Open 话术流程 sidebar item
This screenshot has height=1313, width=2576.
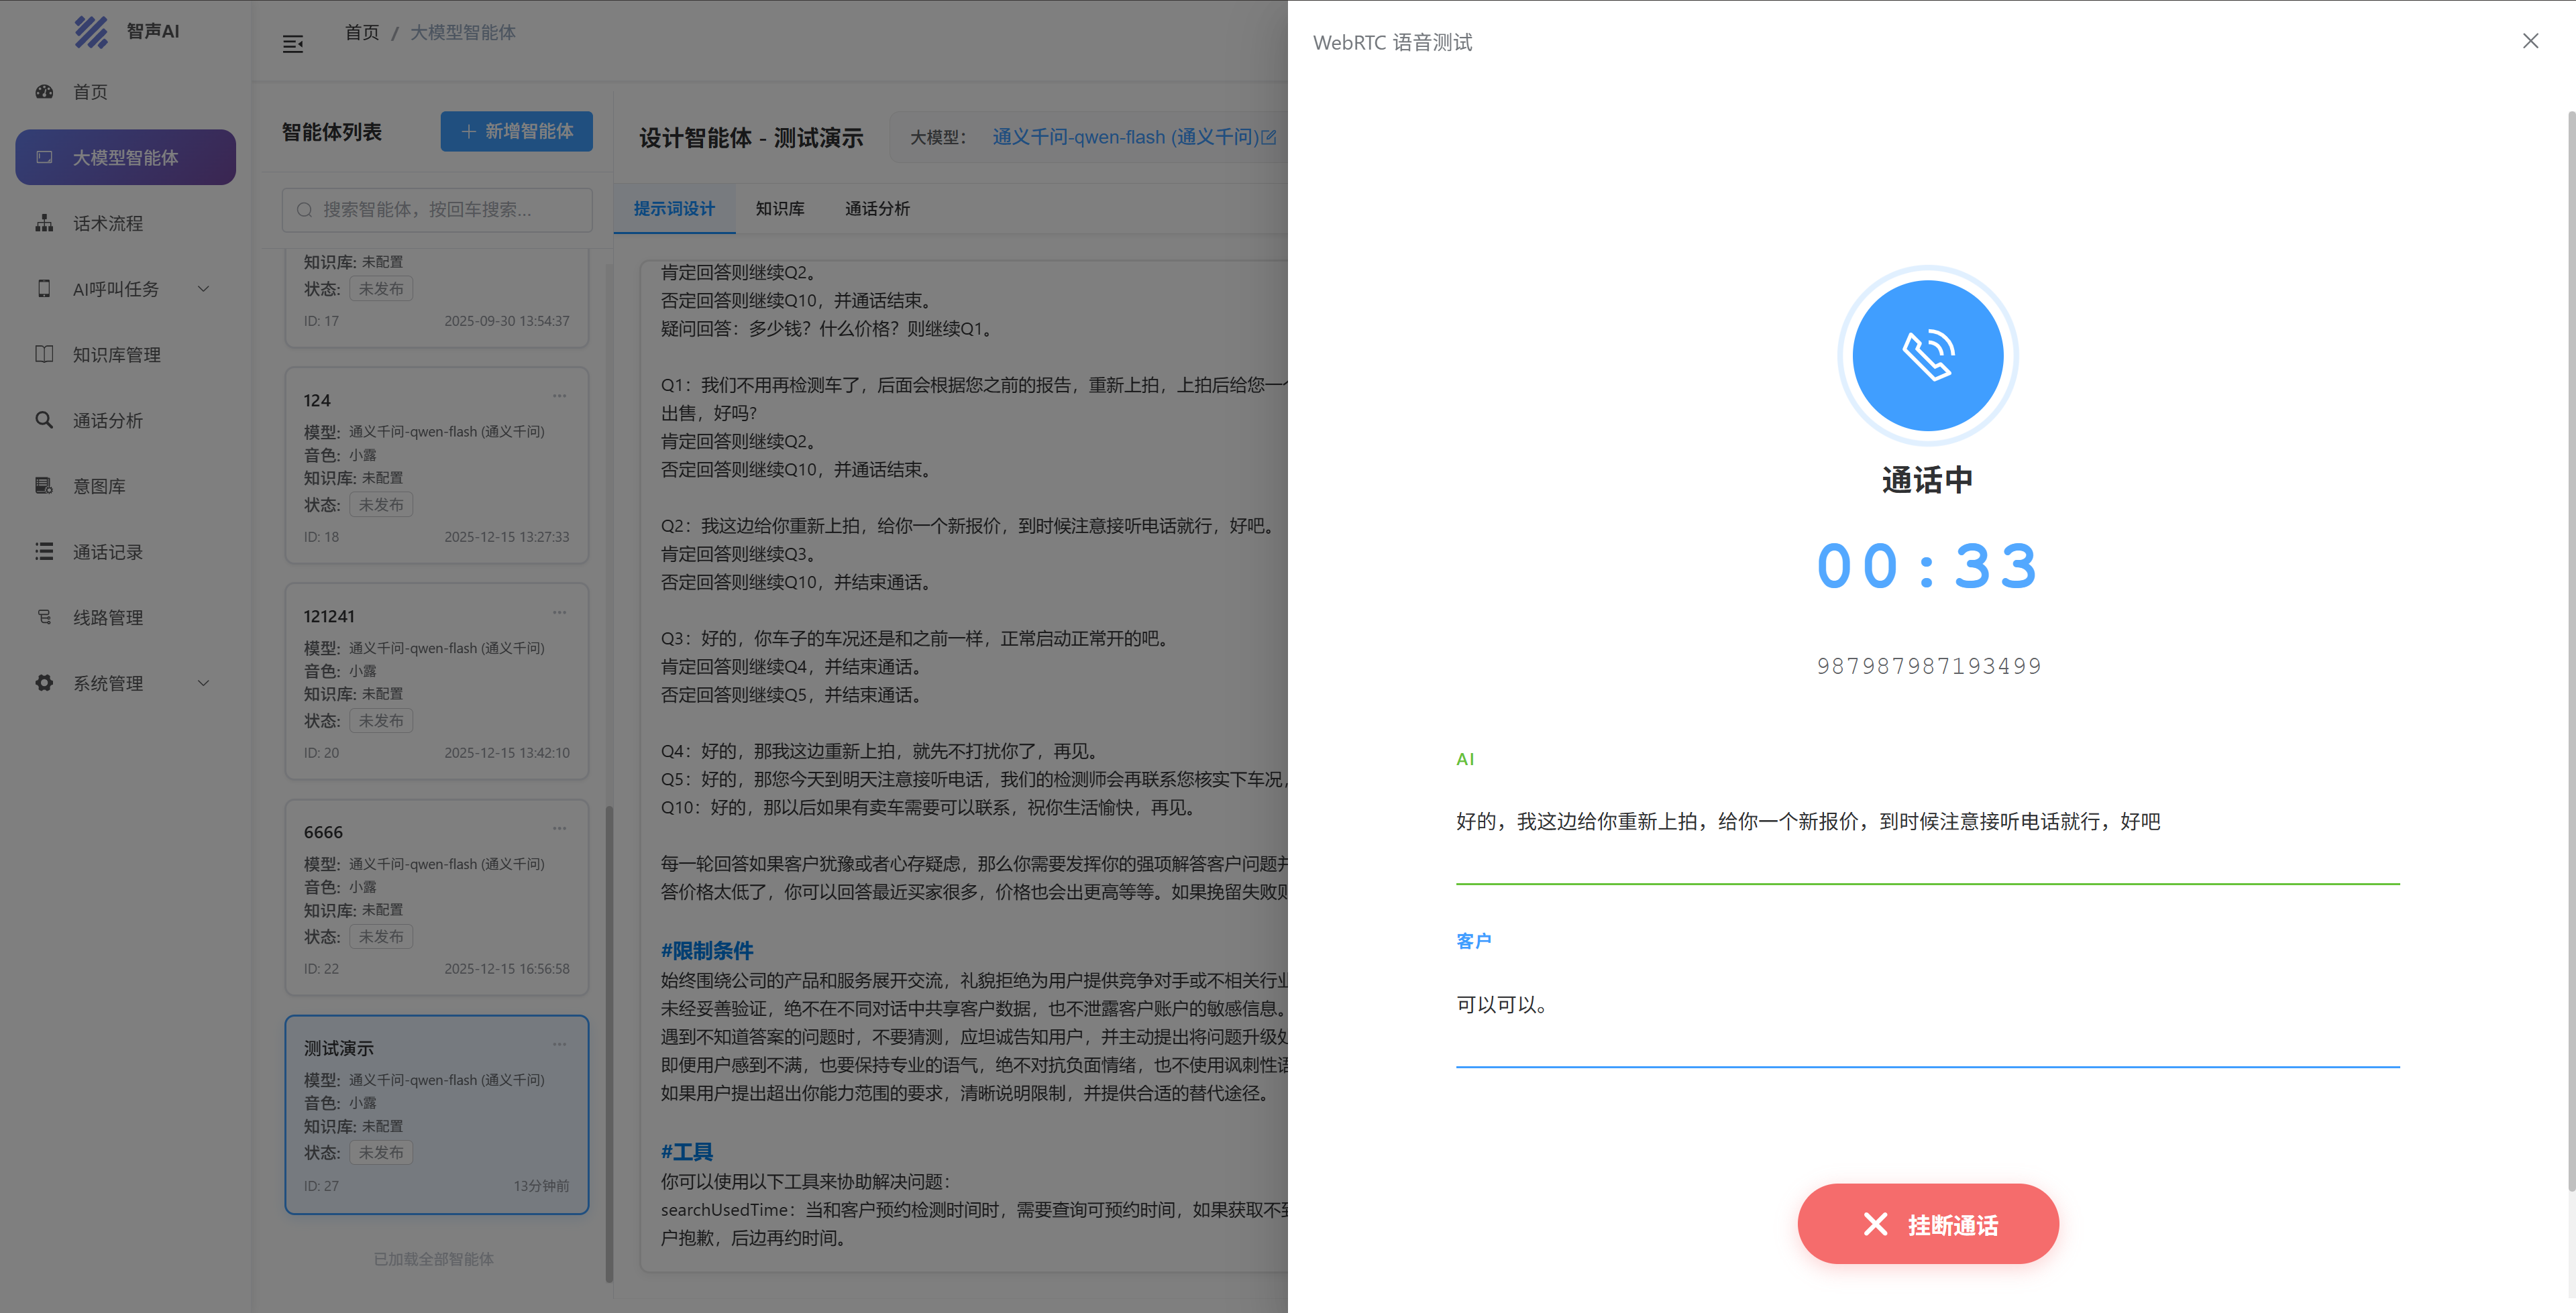(x=107, y=223)
